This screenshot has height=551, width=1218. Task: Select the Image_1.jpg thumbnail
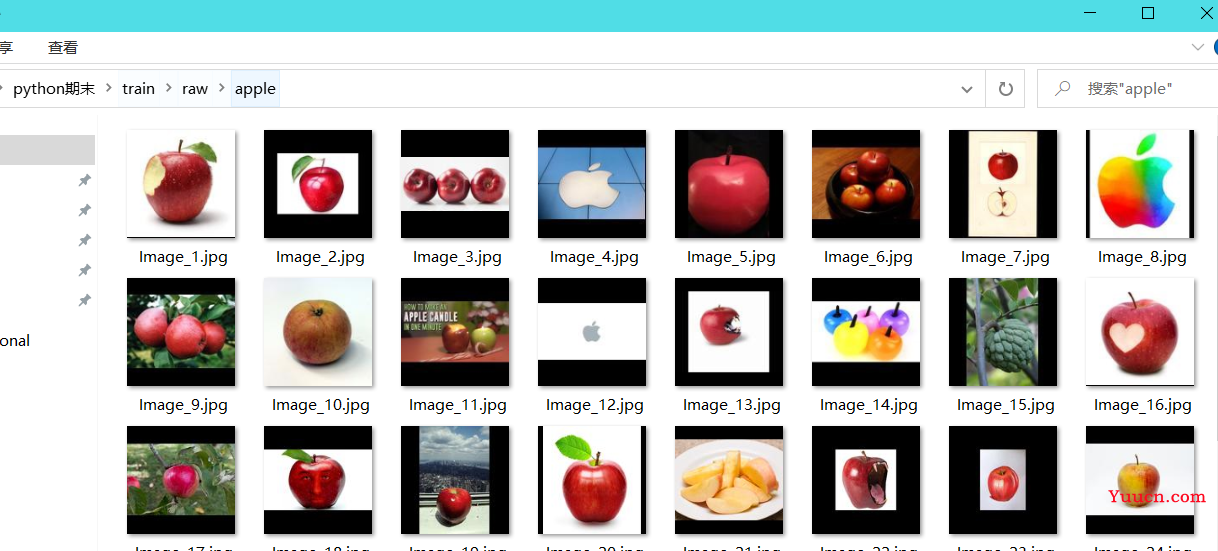[x=181, y=184]
